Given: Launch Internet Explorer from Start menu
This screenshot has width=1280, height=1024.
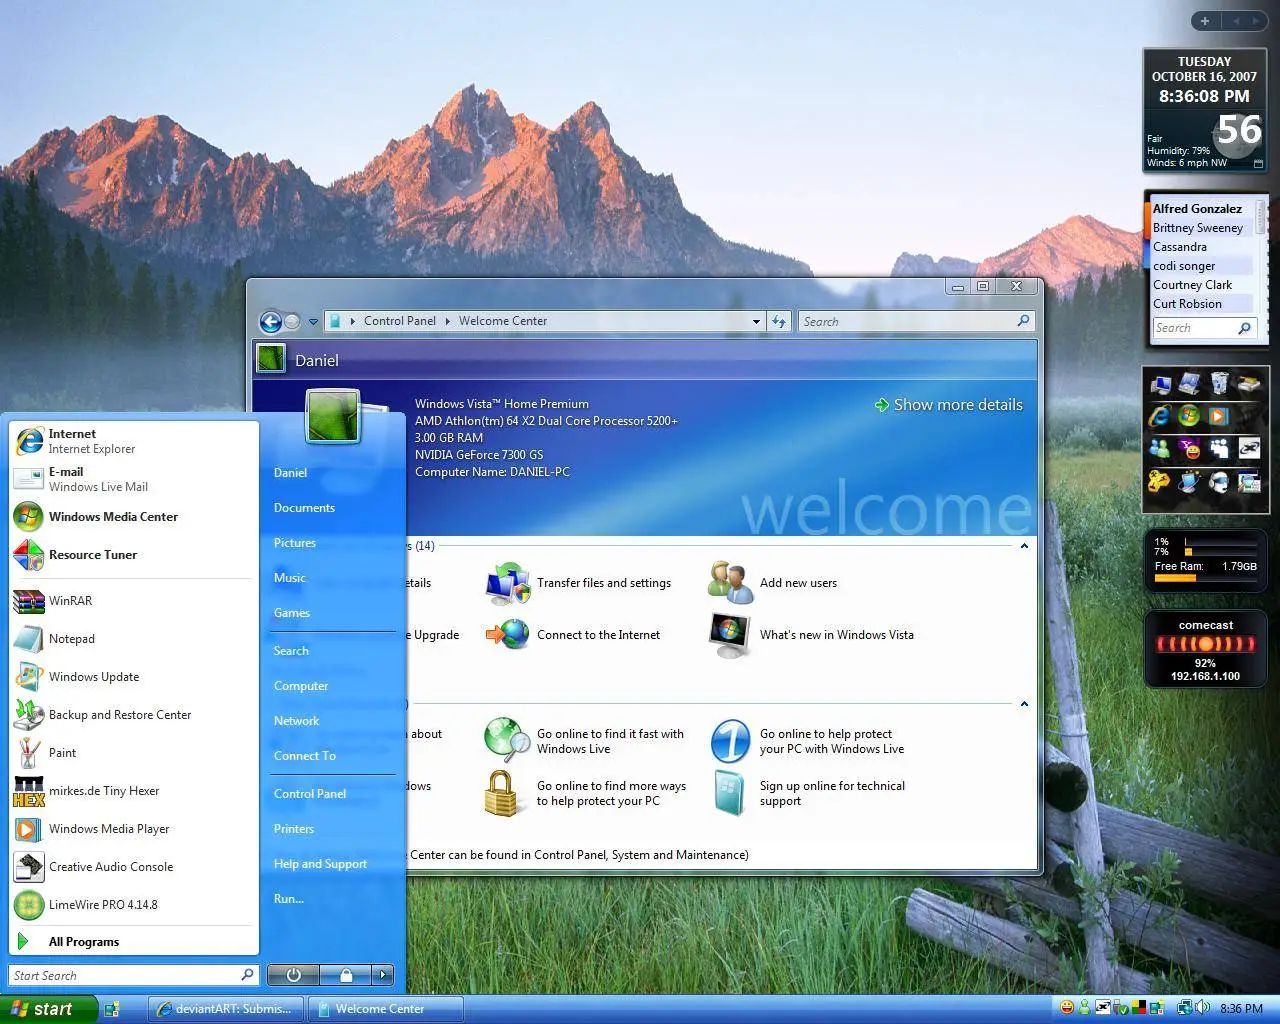Looking at the screenshot, I should tap(134, 441).
